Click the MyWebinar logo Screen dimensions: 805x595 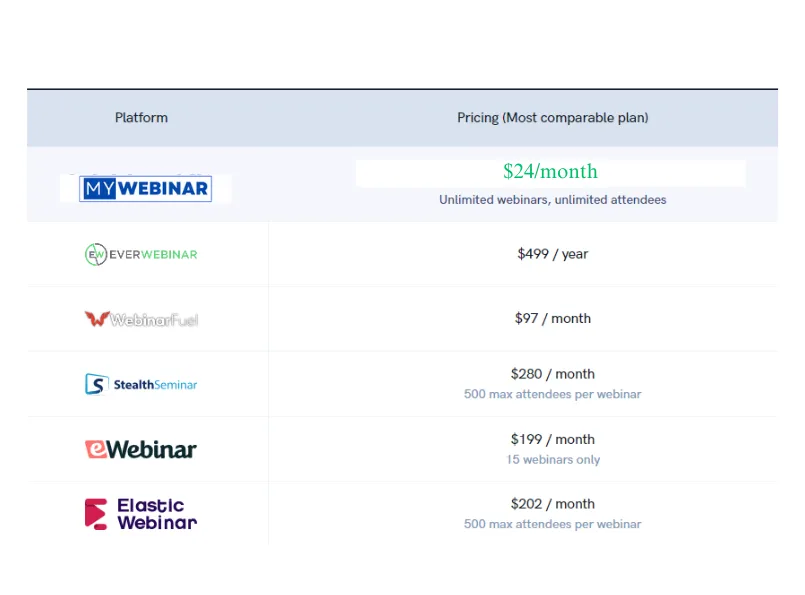[145, 188]
